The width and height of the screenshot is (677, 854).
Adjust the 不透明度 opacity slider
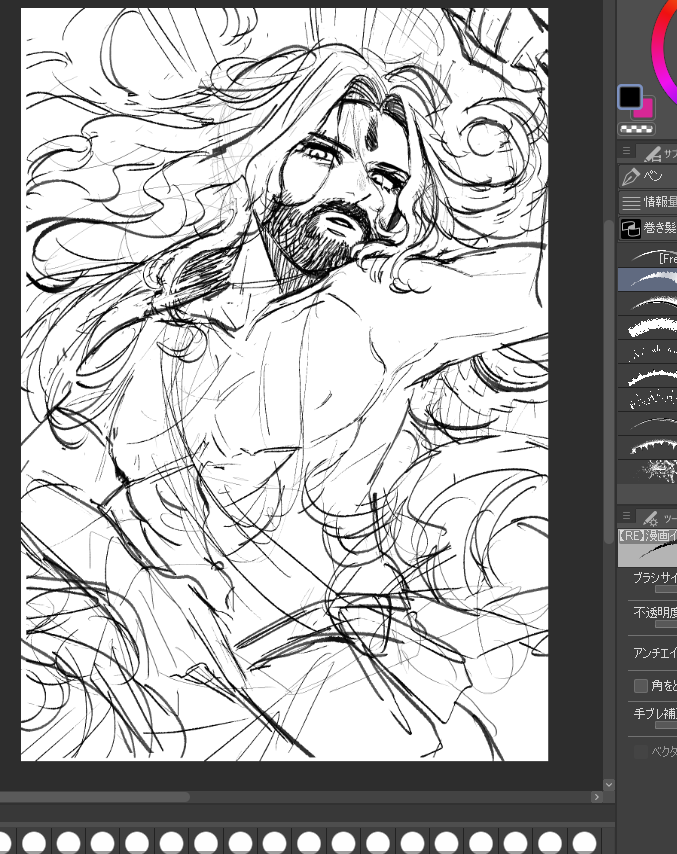[666, 624]
